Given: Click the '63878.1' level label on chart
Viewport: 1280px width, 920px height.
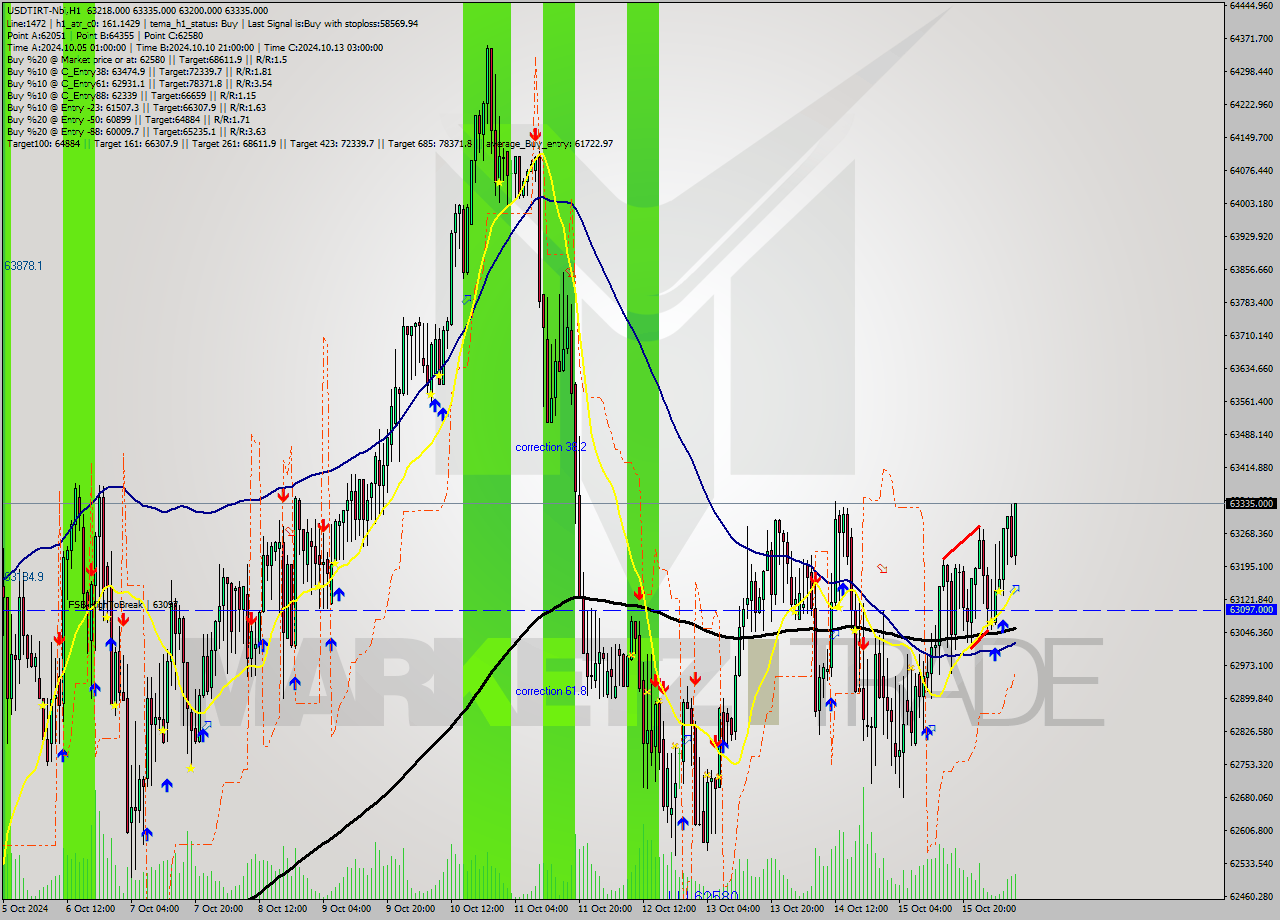Looking at the screenshot, I should pyautogui.click(x=23, y=266).
